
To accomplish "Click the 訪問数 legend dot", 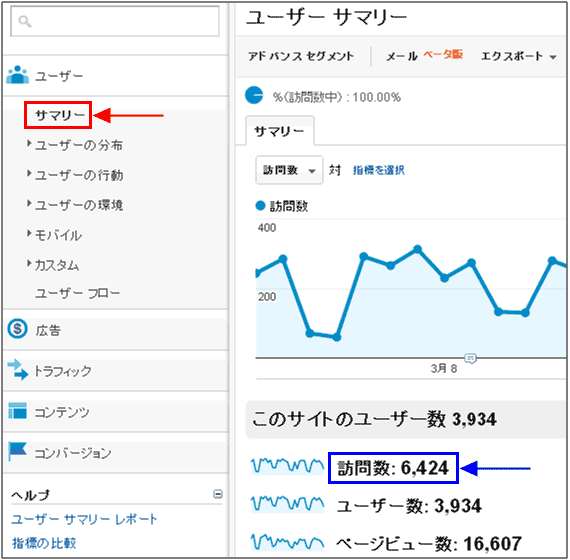I will (260, 206).
